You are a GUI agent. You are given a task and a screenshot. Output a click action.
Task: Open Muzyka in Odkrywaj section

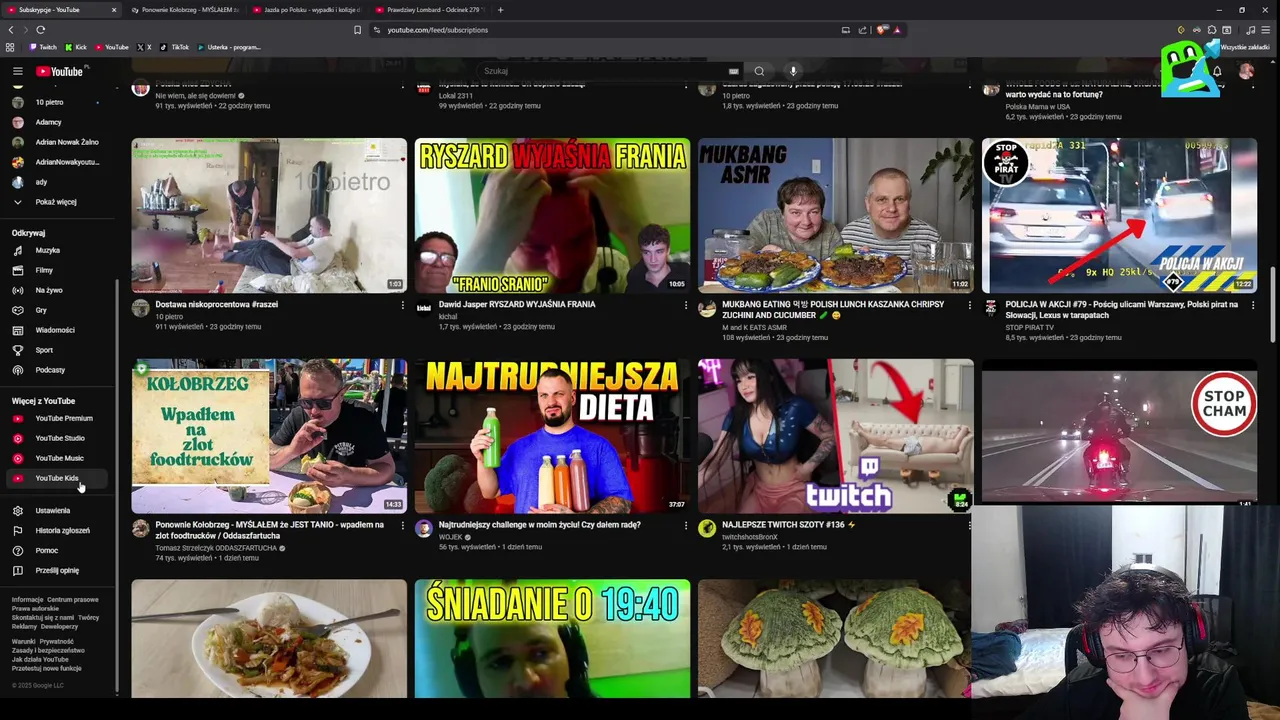pos(57,250)
